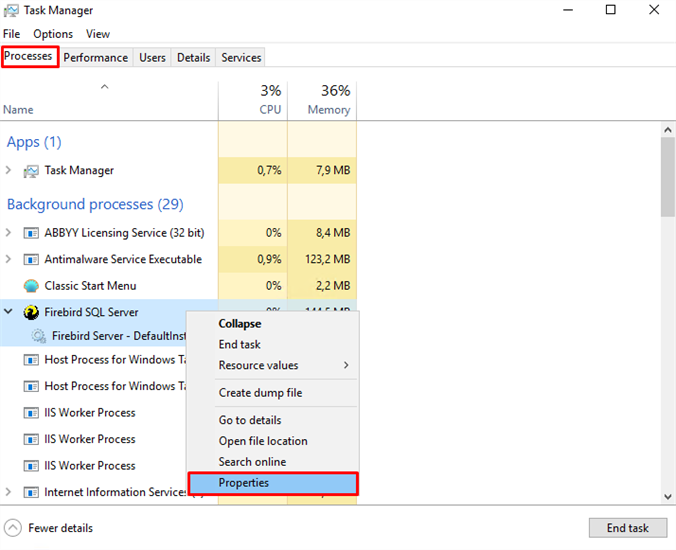Viewport: 676px width, 550px height.
Task: Select the ABBYY Licensing Service (32 bit) name
Action: point(124,233)
